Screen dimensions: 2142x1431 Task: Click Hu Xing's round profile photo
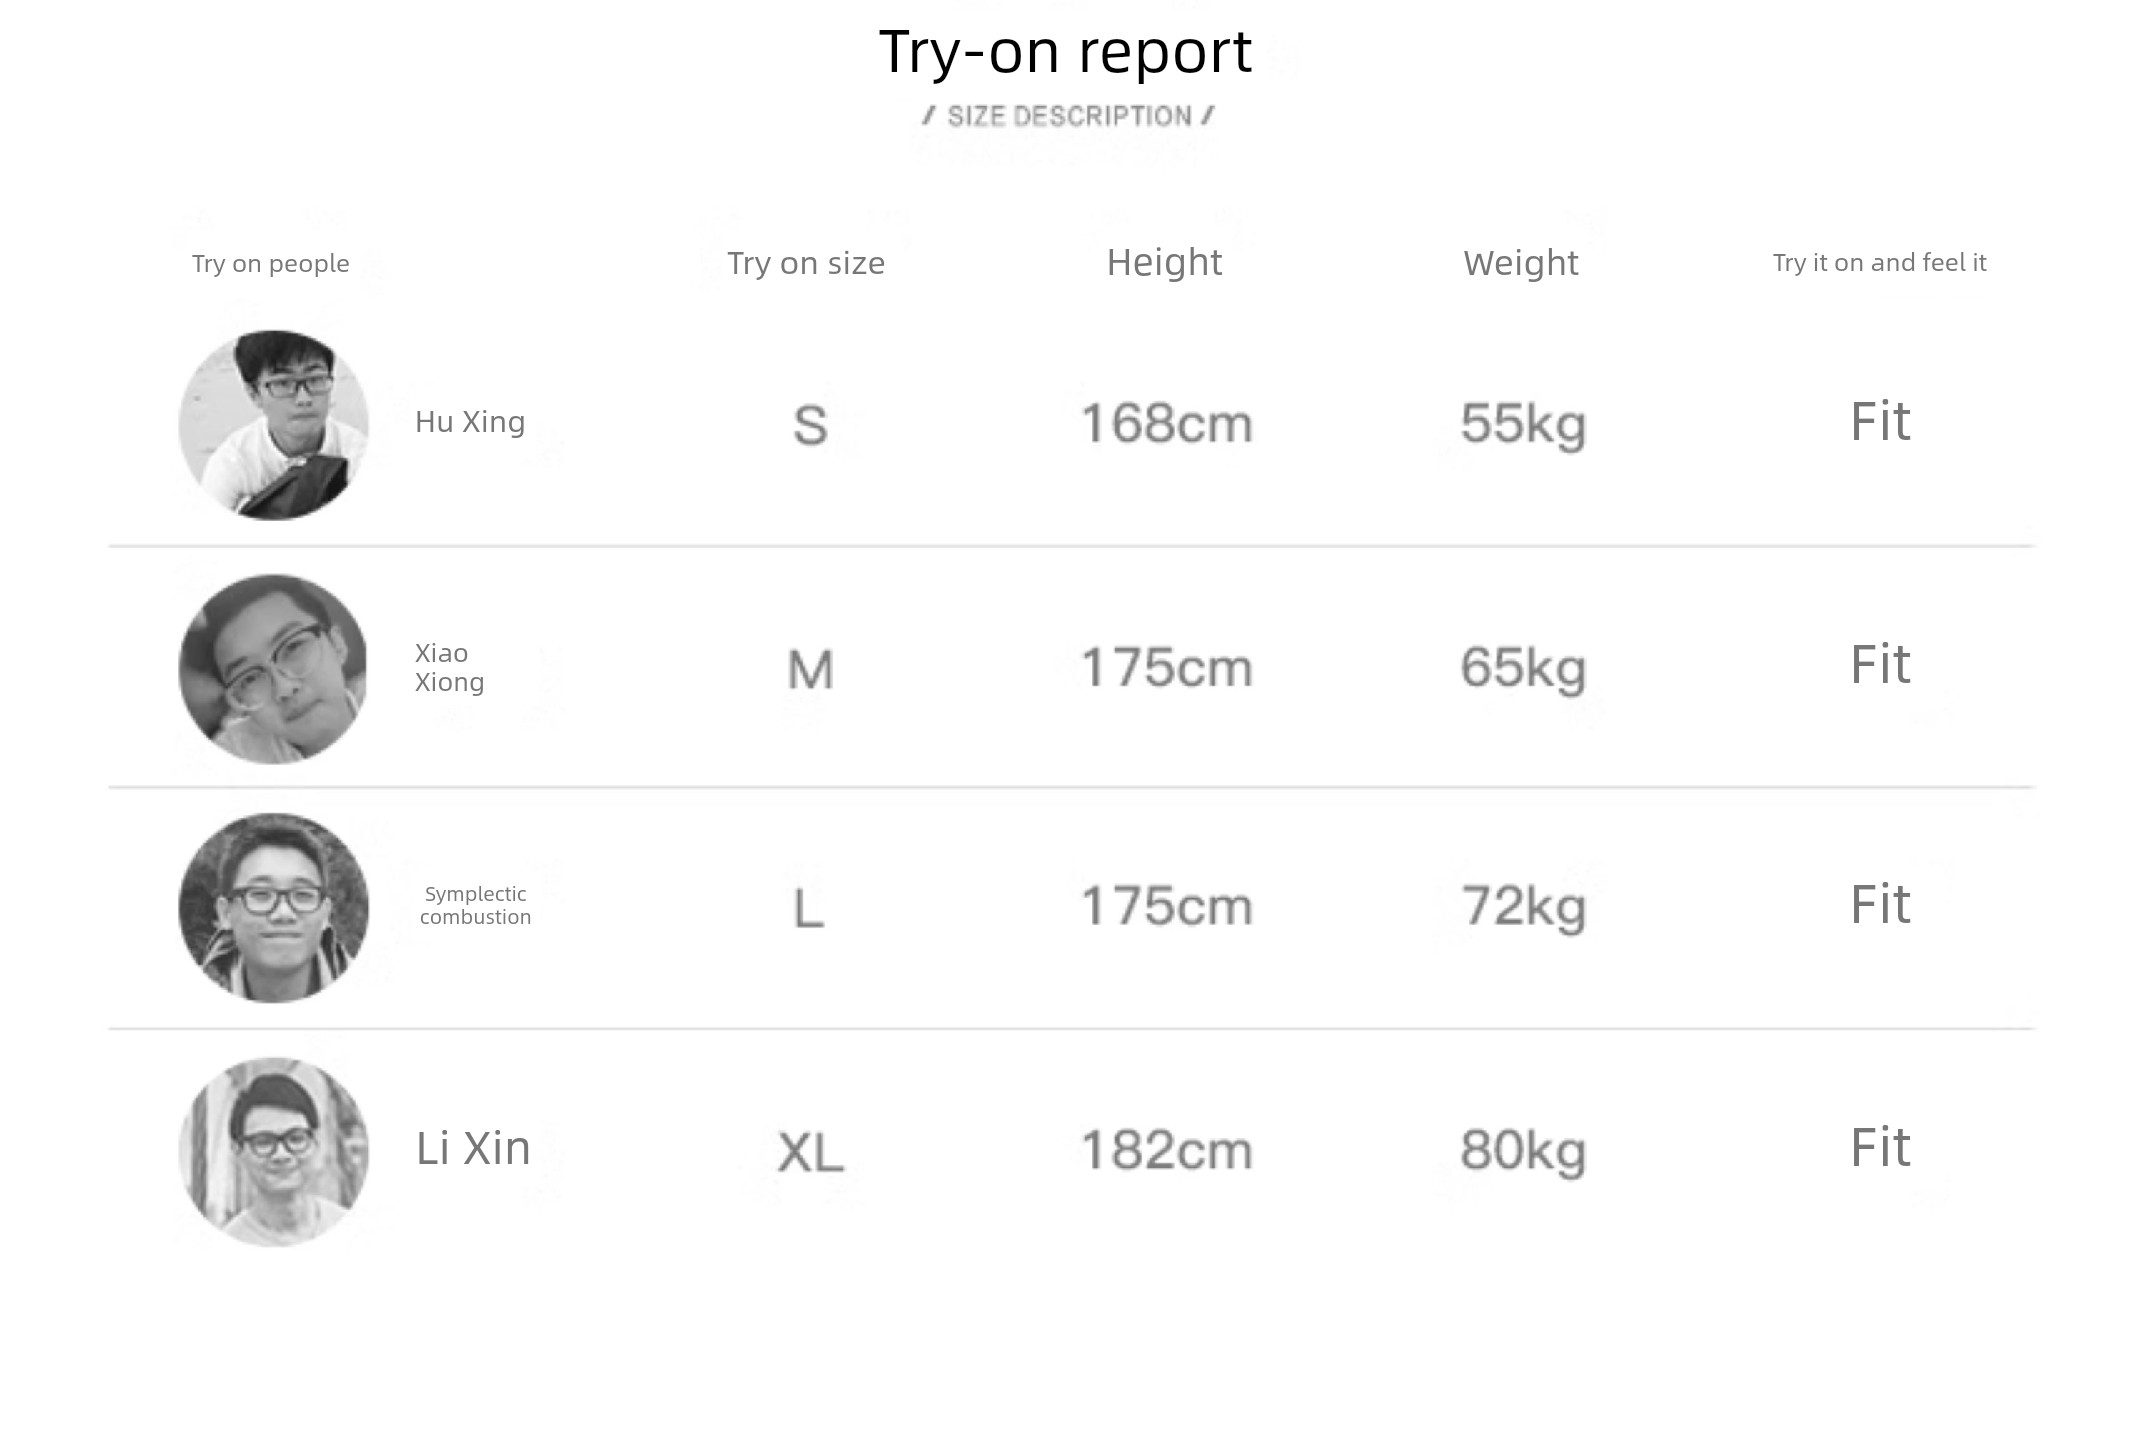click(x=273, y=425)
